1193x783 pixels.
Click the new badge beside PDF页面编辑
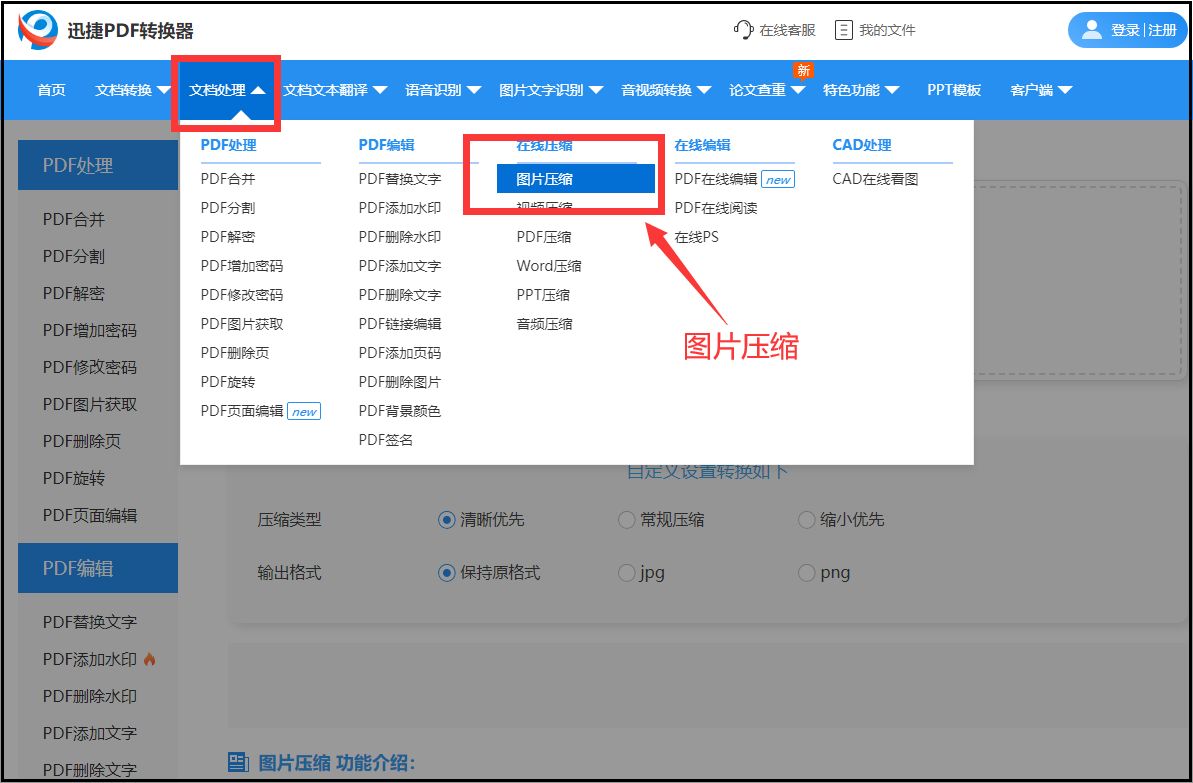(x=303, y=410)
